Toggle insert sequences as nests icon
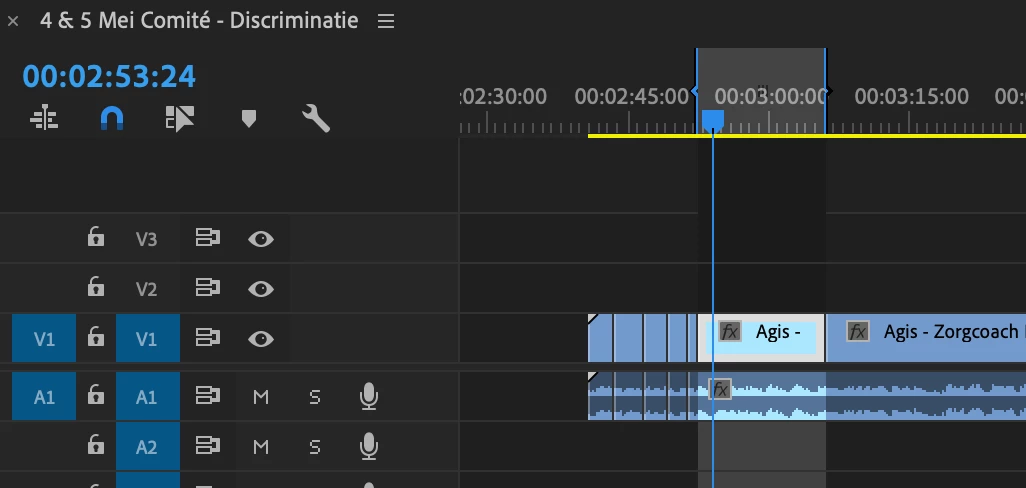The height and width of the screenshot is (488, 1026). pos(44,119)
